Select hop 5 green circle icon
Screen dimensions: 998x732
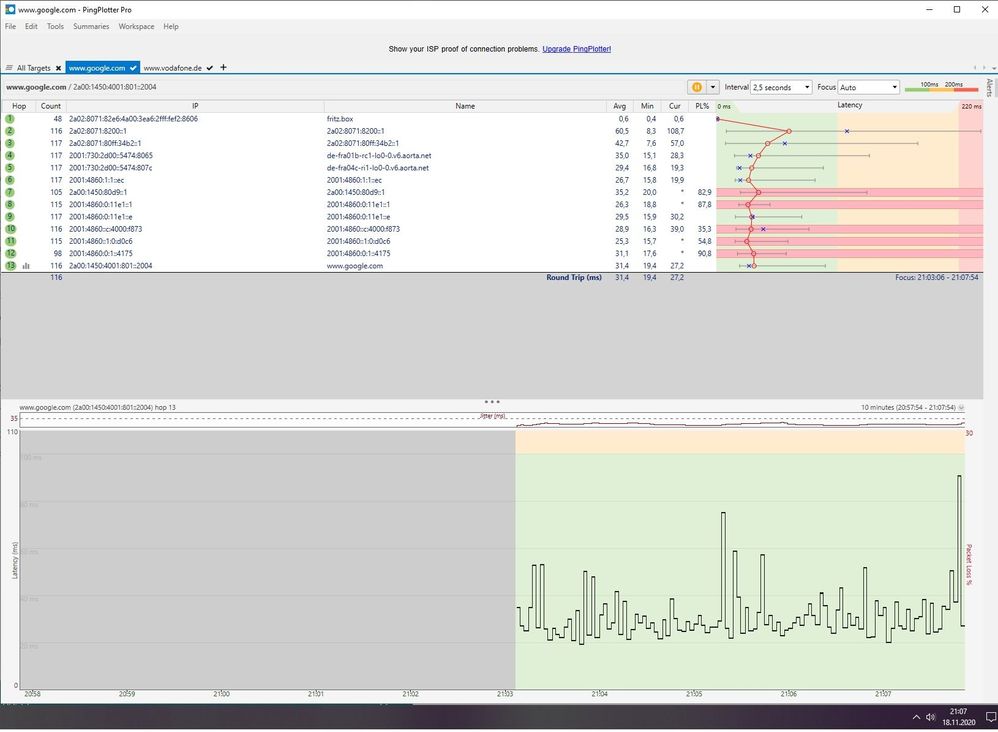tap(10, 168)
